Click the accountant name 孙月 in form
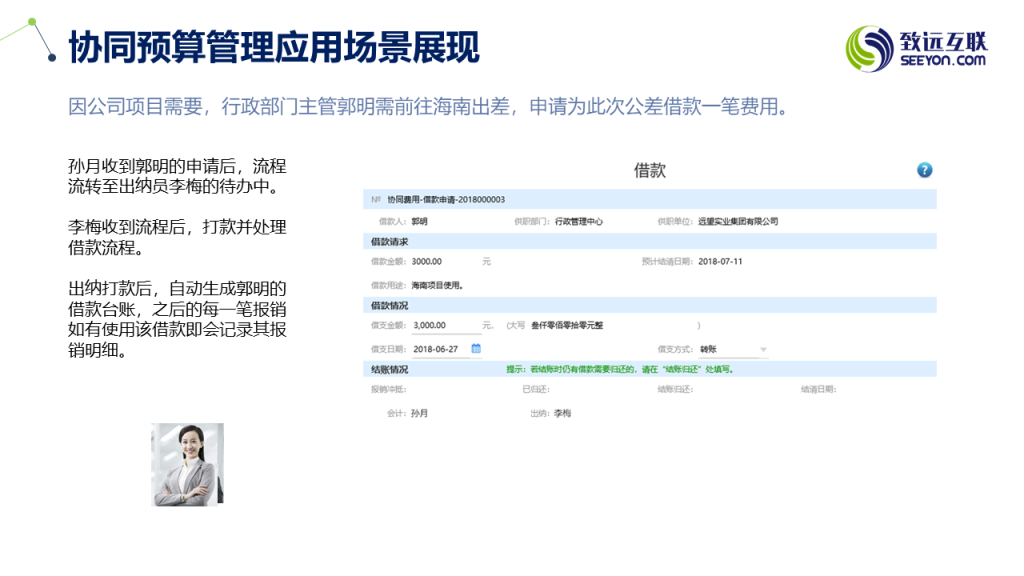Viewport: 1024px width, 576px height. point(419,413)
